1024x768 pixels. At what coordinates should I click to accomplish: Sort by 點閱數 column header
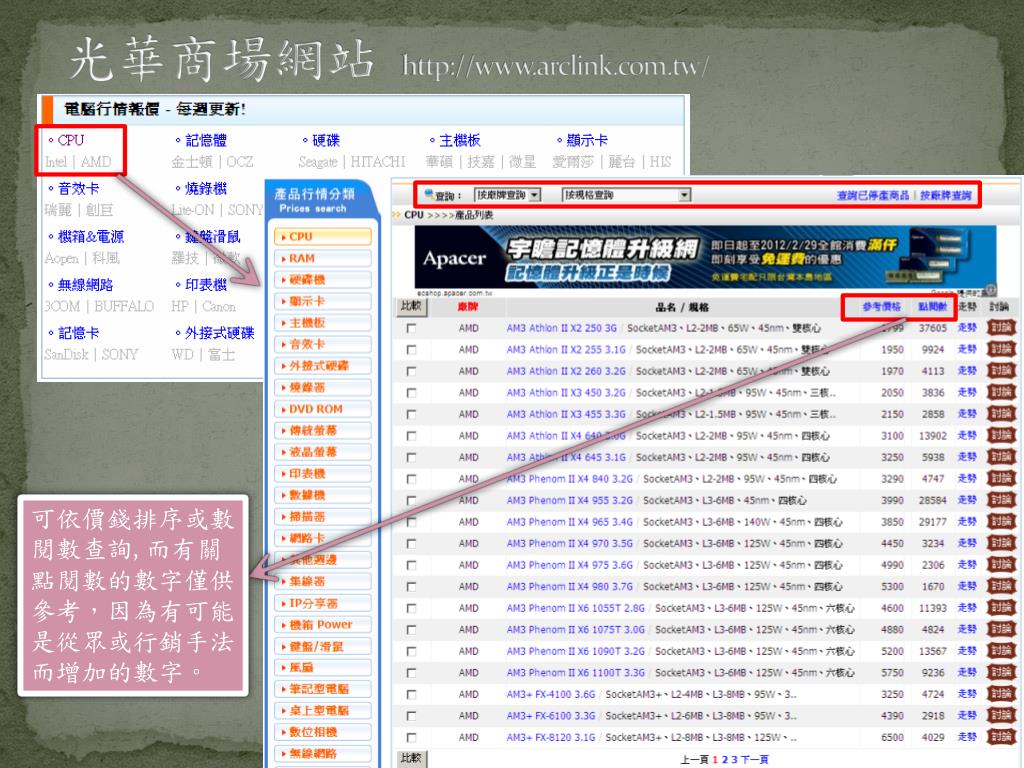932,306
